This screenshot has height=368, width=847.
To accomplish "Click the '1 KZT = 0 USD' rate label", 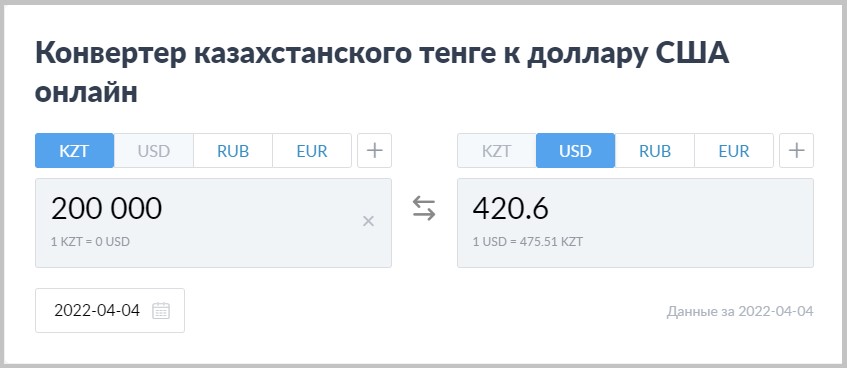I will (x=90, y=242).
